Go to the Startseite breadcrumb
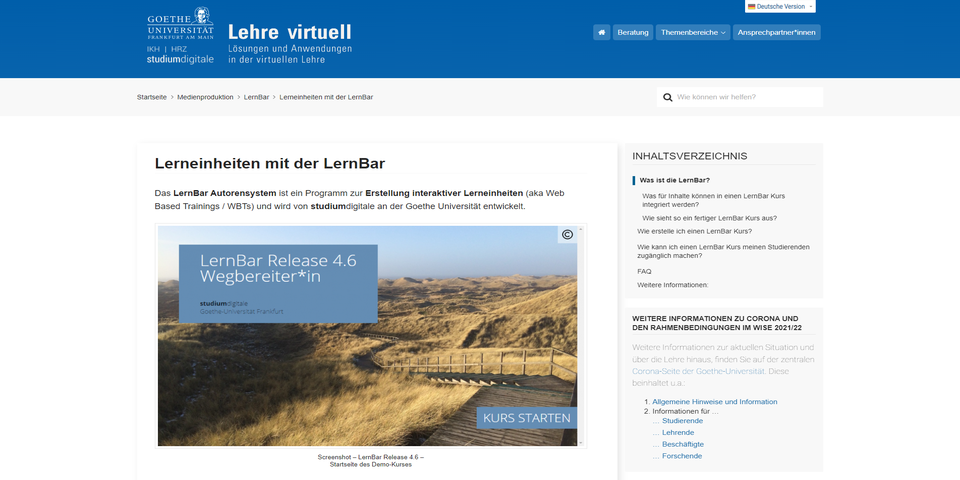Viewport: 960px width, 480px height. coord(152,97)
